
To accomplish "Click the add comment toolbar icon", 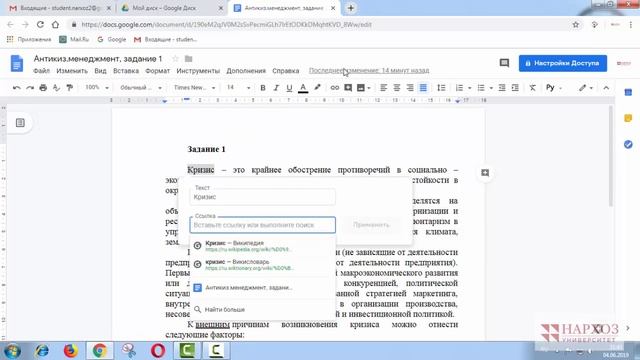I will tap(348, 88).
